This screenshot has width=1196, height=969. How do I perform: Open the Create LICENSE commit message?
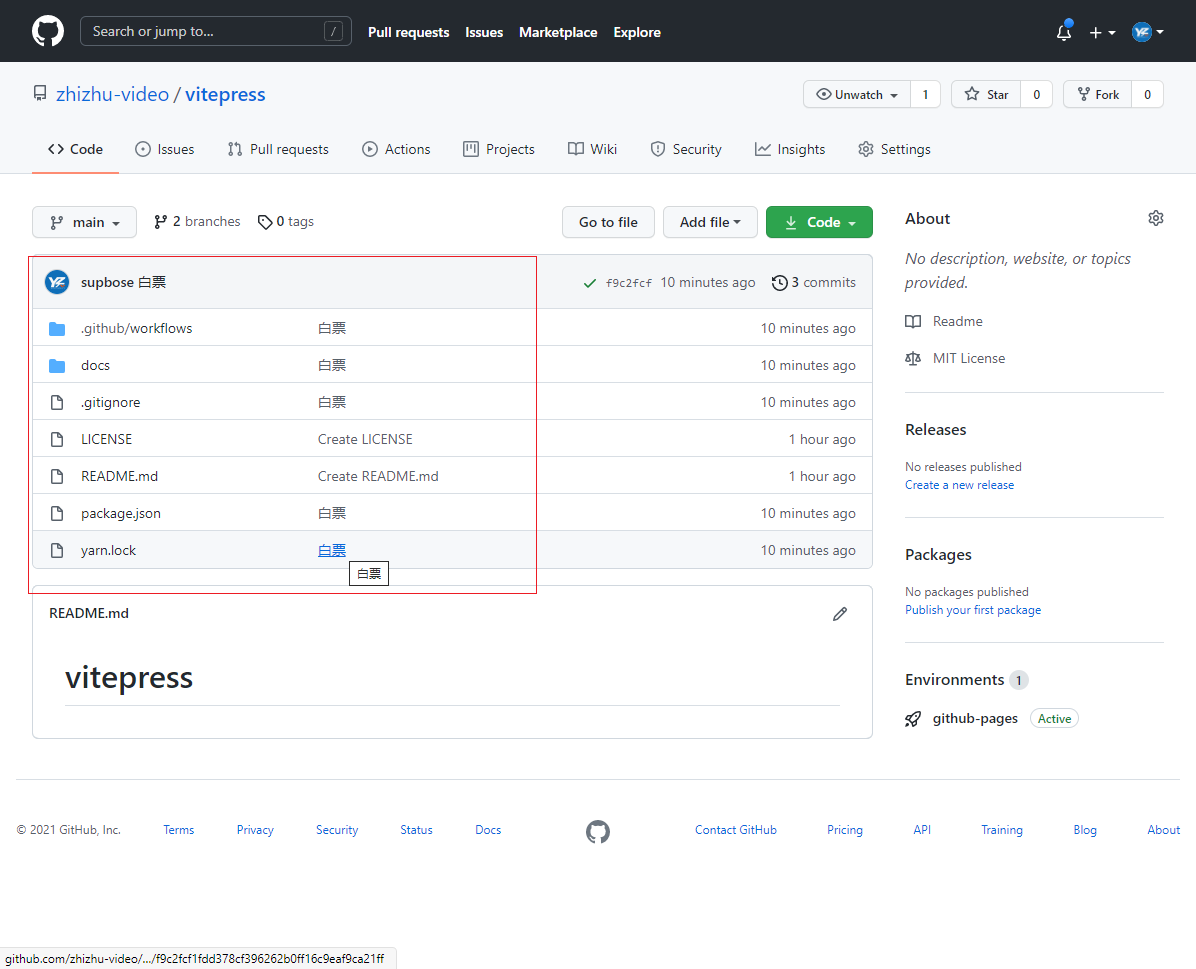point(365,439)
